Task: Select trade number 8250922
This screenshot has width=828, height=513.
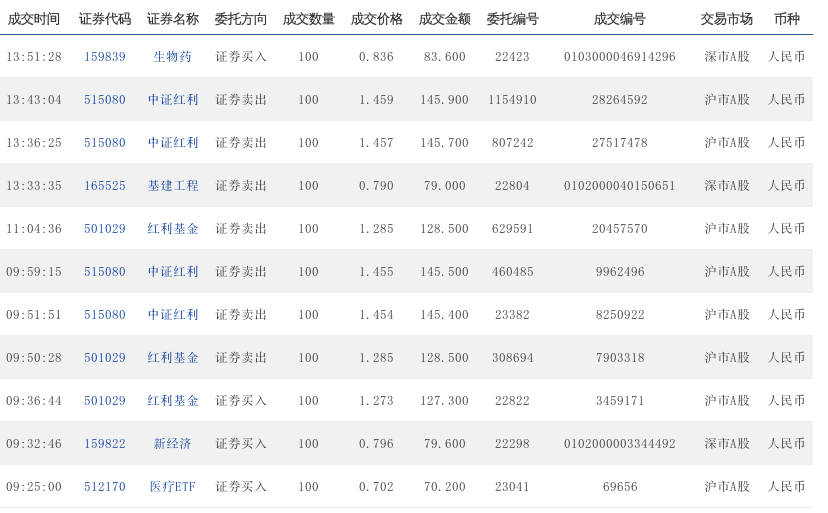Action: pyautogui.click(x=620, y=315)
